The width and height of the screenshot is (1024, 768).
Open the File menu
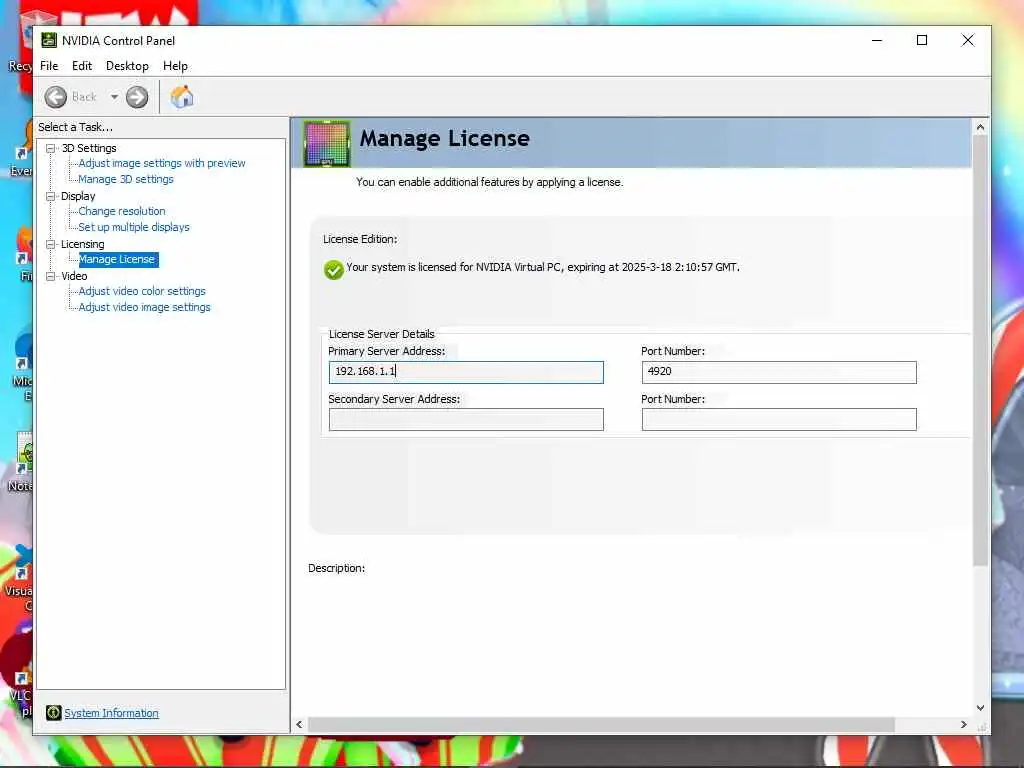tap(49, 66)
